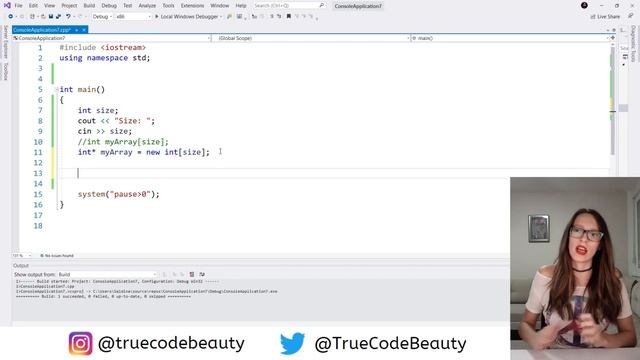
Task: Click the commented //int myArray[size]; line
Action: (x=123, y=142)
